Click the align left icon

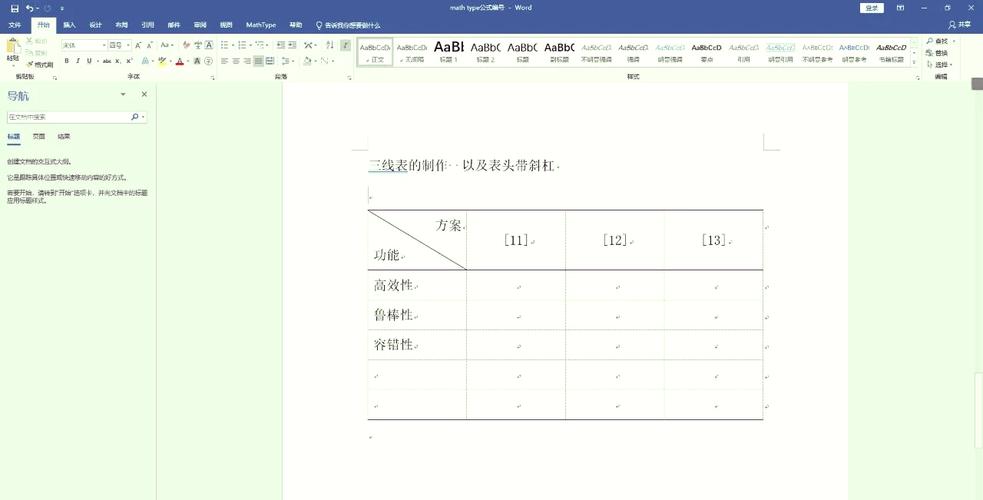point(224,61)
